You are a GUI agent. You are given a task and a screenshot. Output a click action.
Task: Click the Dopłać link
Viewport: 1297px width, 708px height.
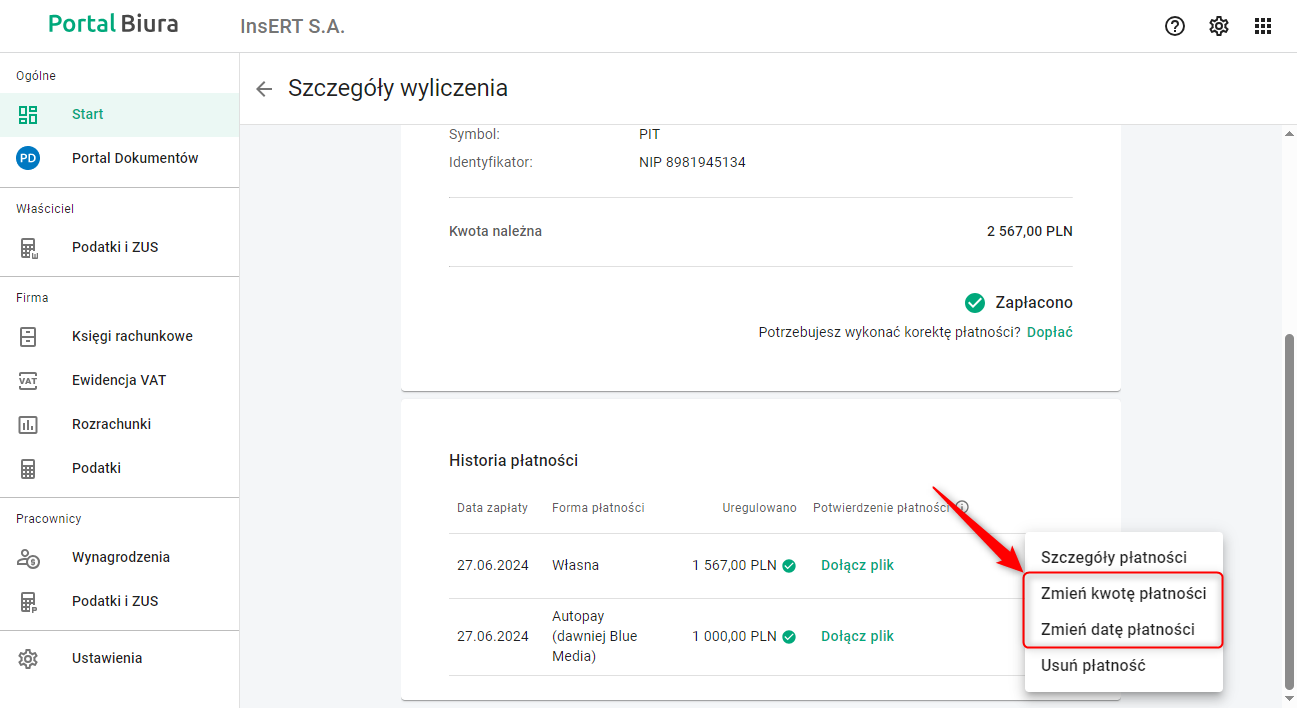[1049, 332]
